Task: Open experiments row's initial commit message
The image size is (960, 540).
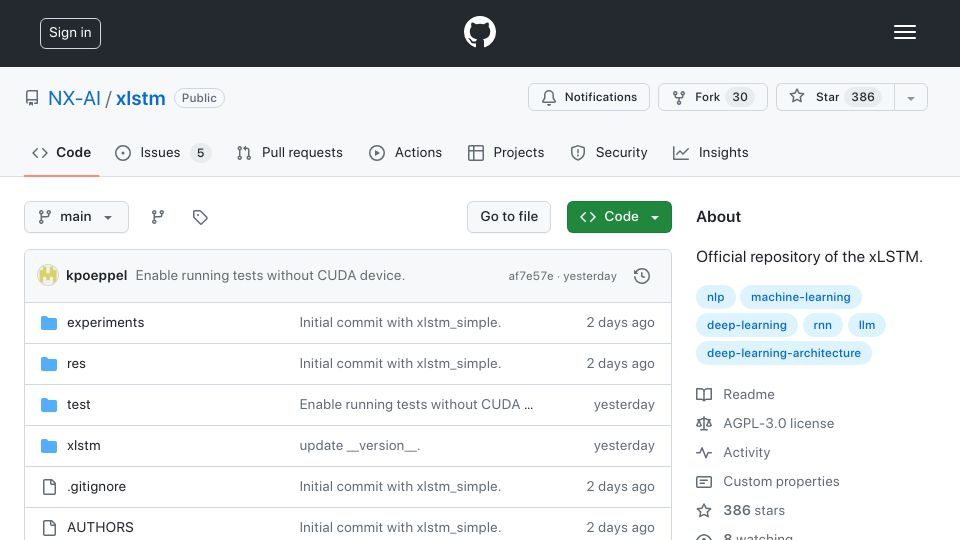Action: pyautogui.click(x=400, y=323)
